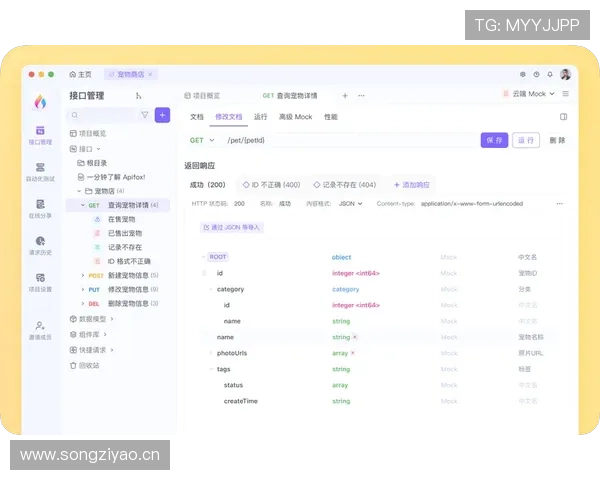
Task: Click 添加响应 to add response
Action: [x=412, y=185]
